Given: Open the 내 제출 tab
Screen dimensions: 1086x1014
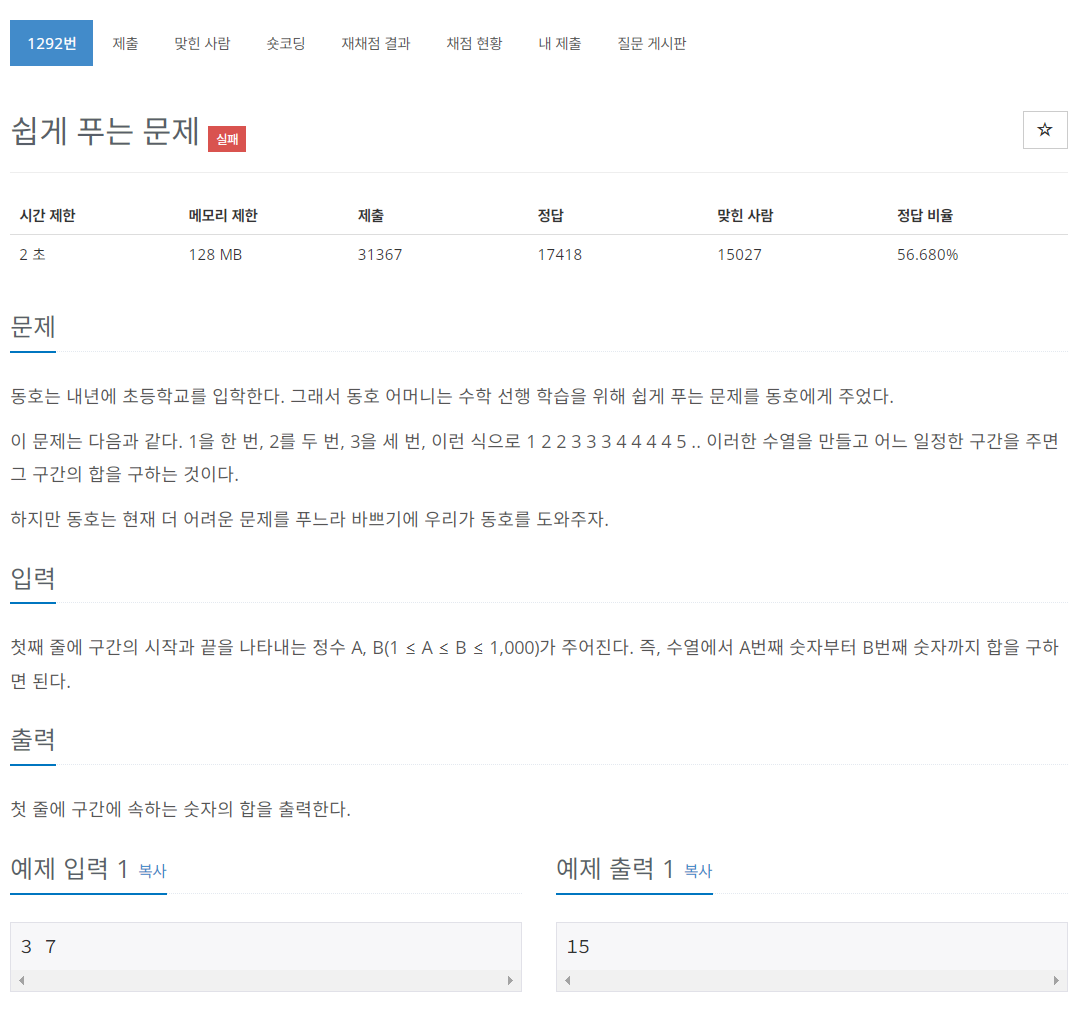Looking at the screenshot, I should click(x=560, y=43).
